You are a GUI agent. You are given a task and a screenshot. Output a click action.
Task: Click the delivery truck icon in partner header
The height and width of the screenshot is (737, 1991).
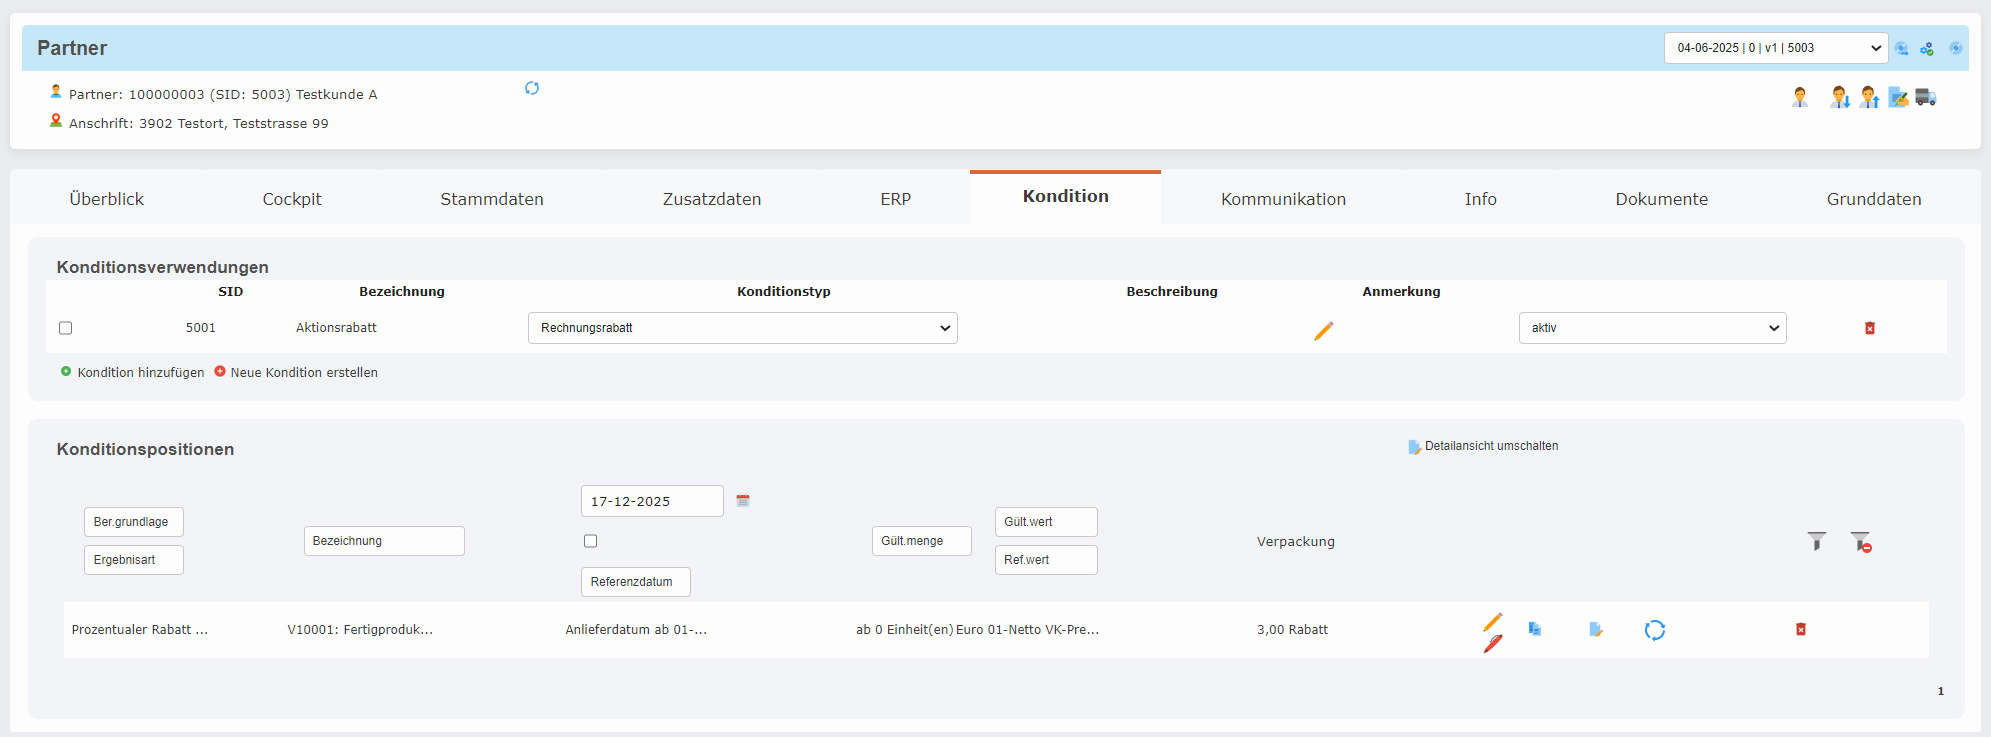(x=1925, y=97)
